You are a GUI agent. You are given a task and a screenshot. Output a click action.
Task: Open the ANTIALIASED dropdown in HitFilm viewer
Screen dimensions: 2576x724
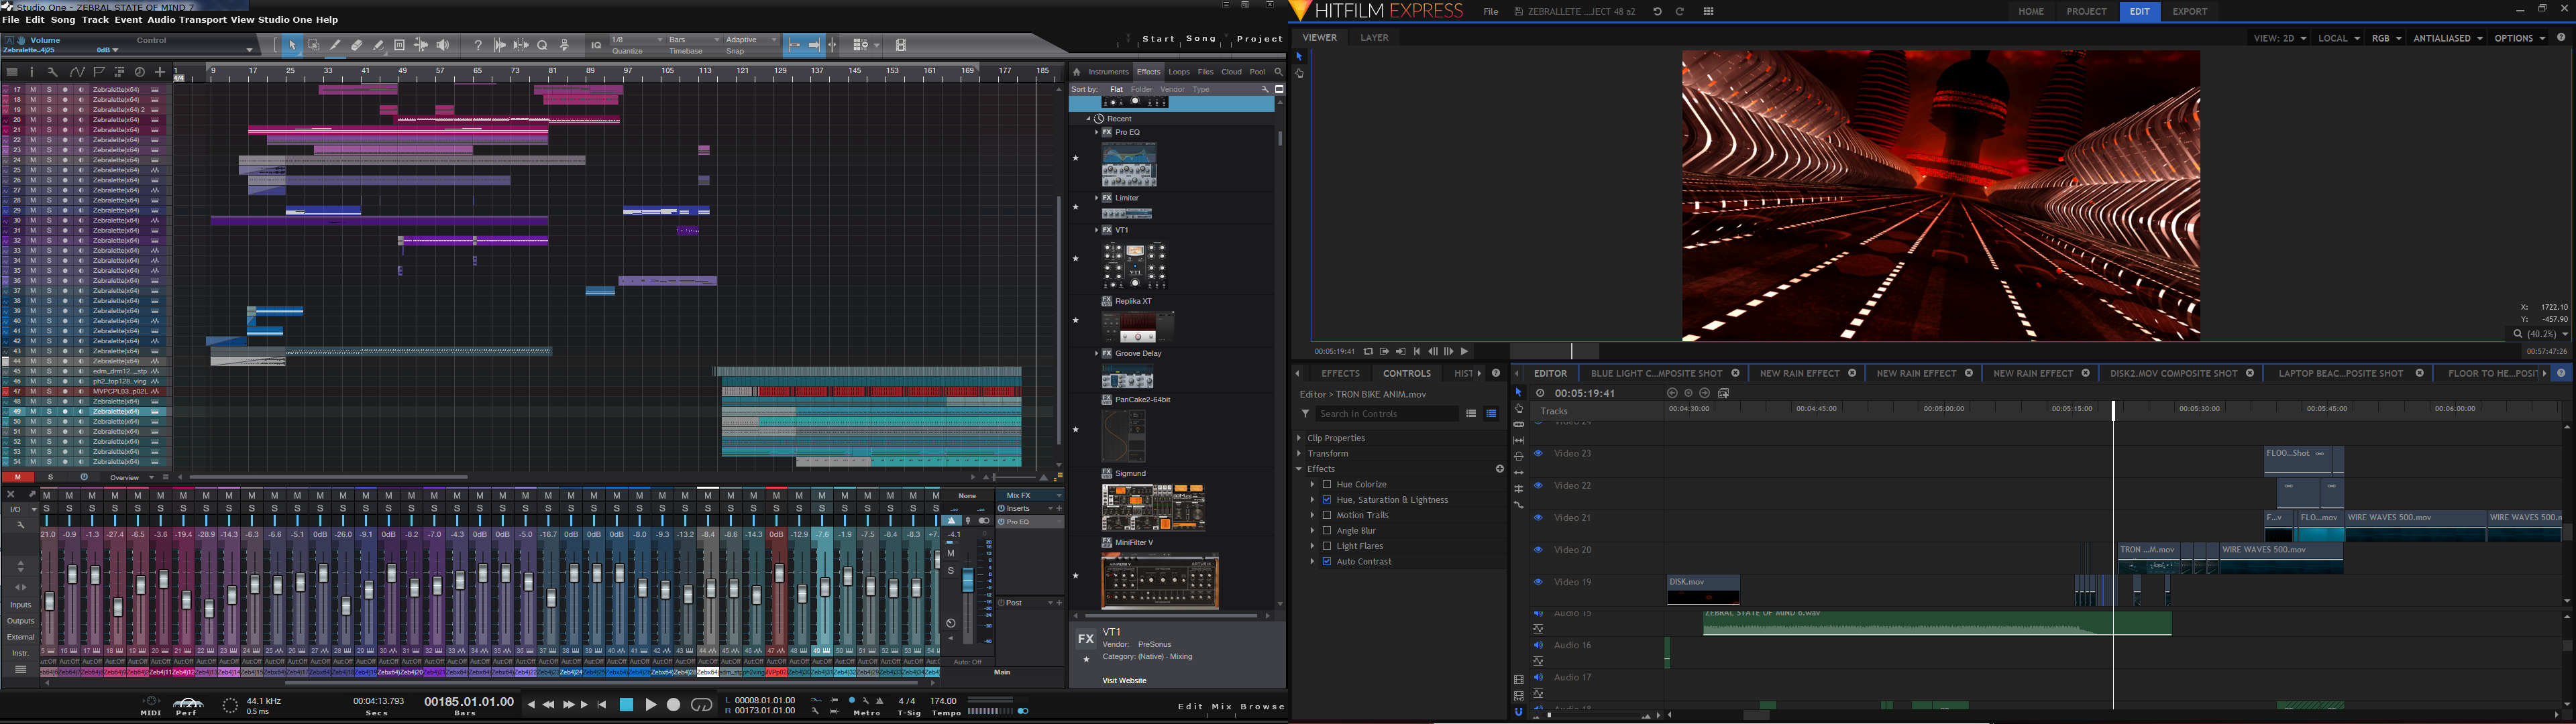2448,38
